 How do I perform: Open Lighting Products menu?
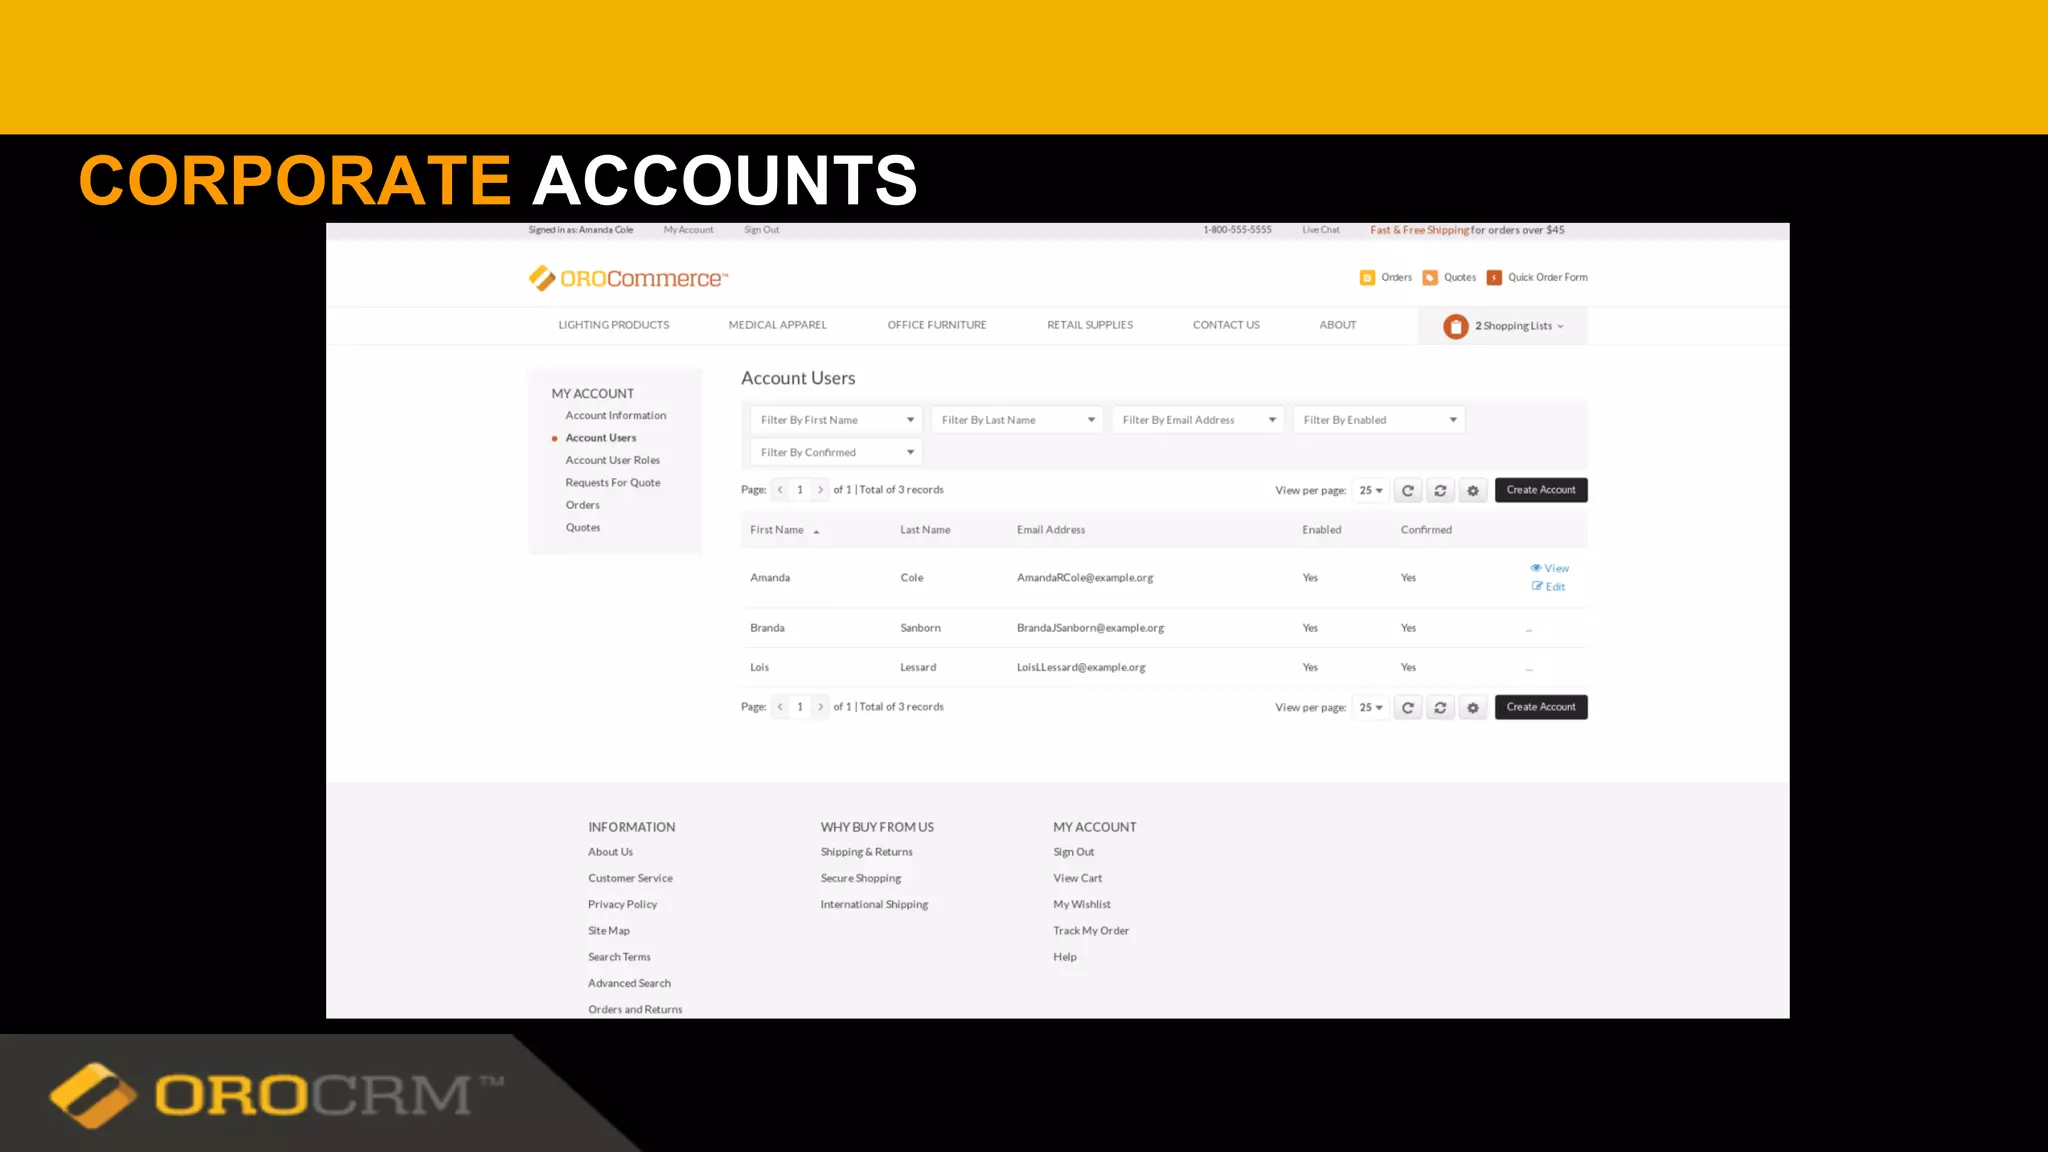click(x=614, y=325)
